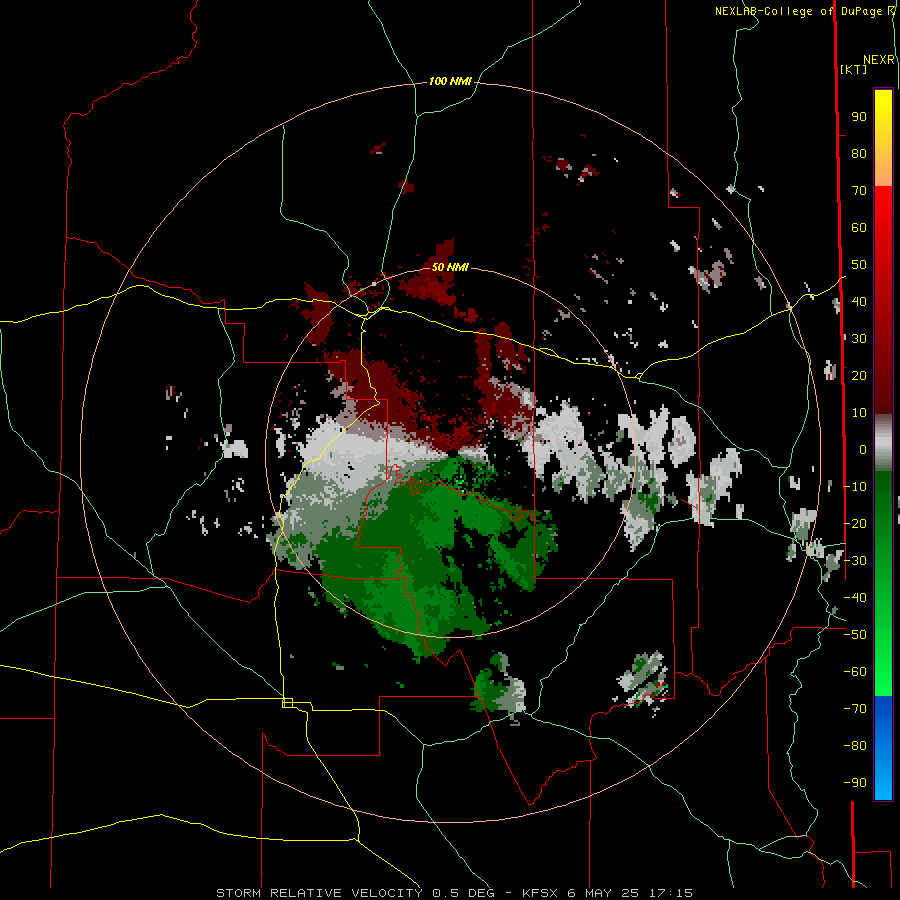The width and height of the screenshot is (900, 900).
Task: Click the 90 value on velocity scale
Action: click(859, 117)
